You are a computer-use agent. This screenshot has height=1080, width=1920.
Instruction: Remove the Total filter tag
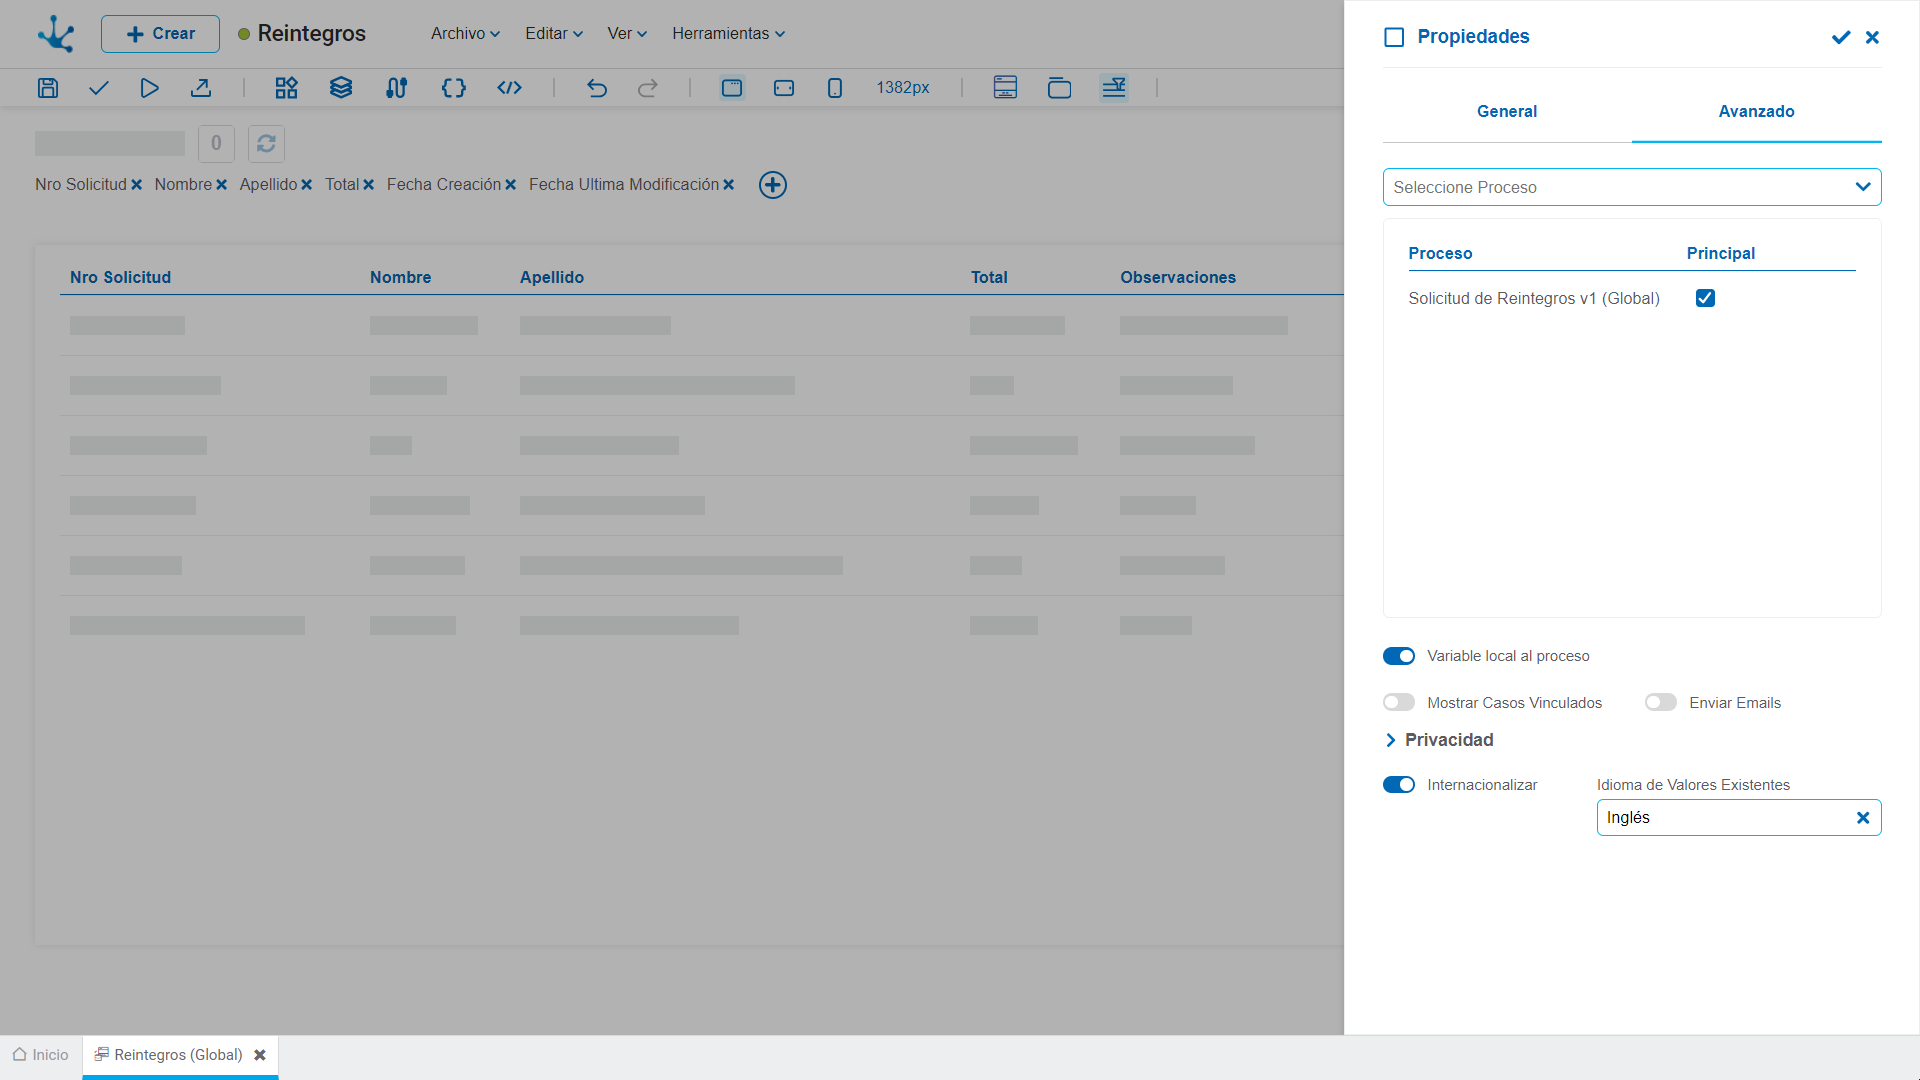pyautogui.click(x=369, y=185)
